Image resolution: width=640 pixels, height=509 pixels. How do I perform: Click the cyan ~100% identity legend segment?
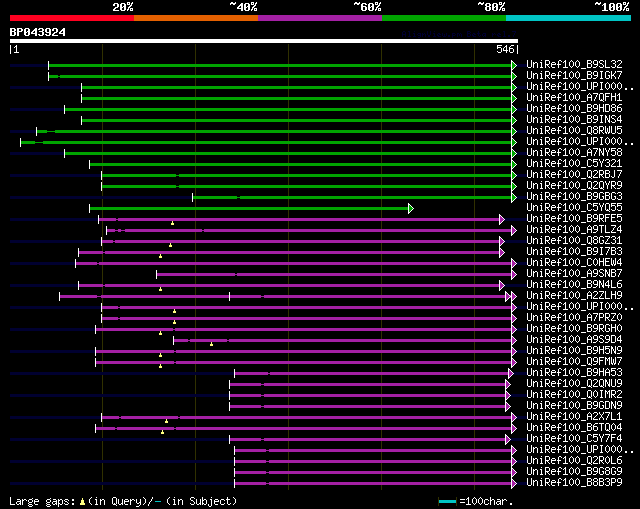point(569,18)
